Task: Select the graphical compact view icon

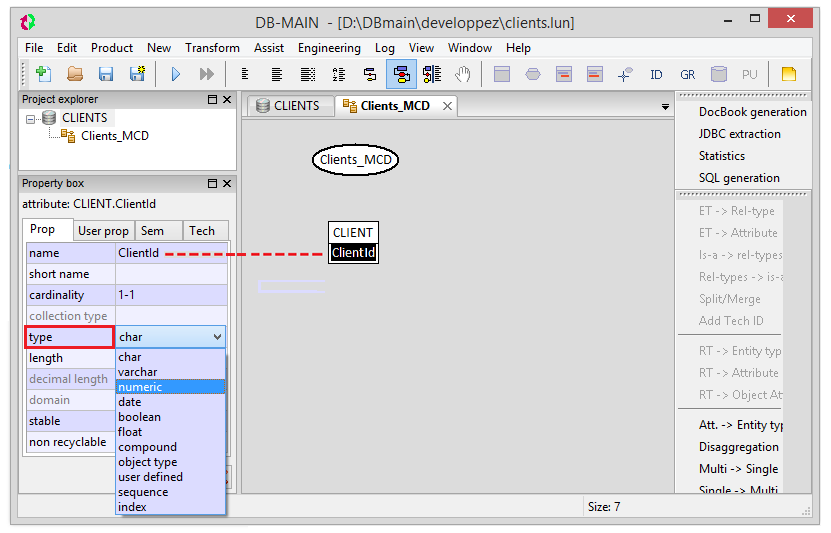Action: click(x=370, y=74)
